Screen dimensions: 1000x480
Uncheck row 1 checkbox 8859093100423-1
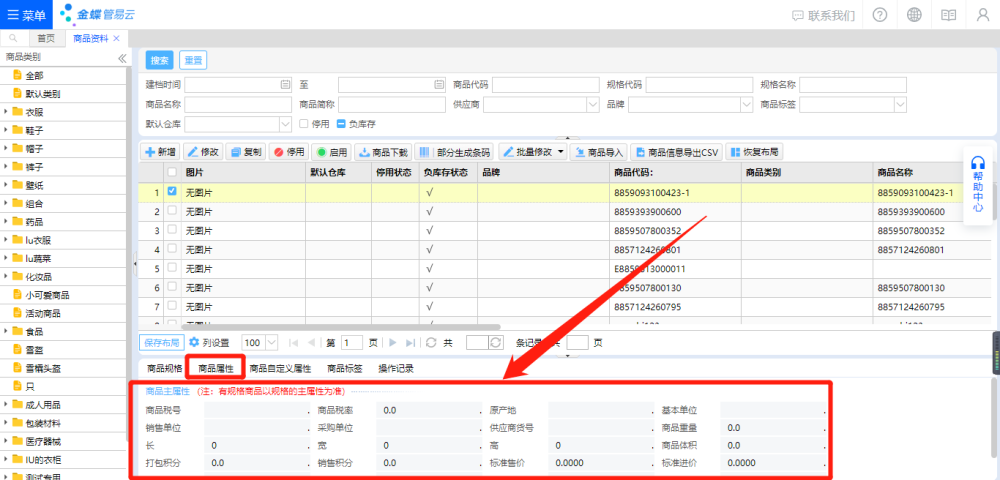coord(172,191)
